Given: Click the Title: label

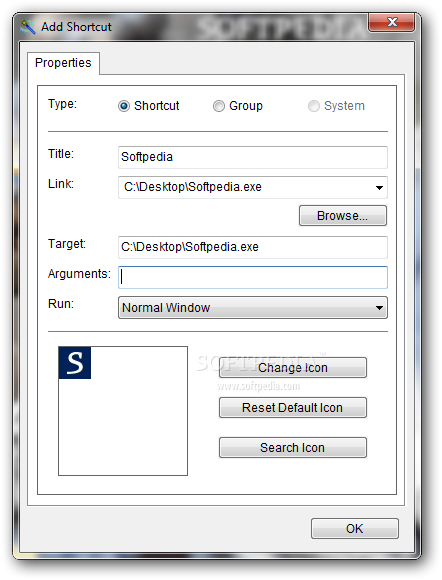Looking at the screenshot, I should pos(61,154).
